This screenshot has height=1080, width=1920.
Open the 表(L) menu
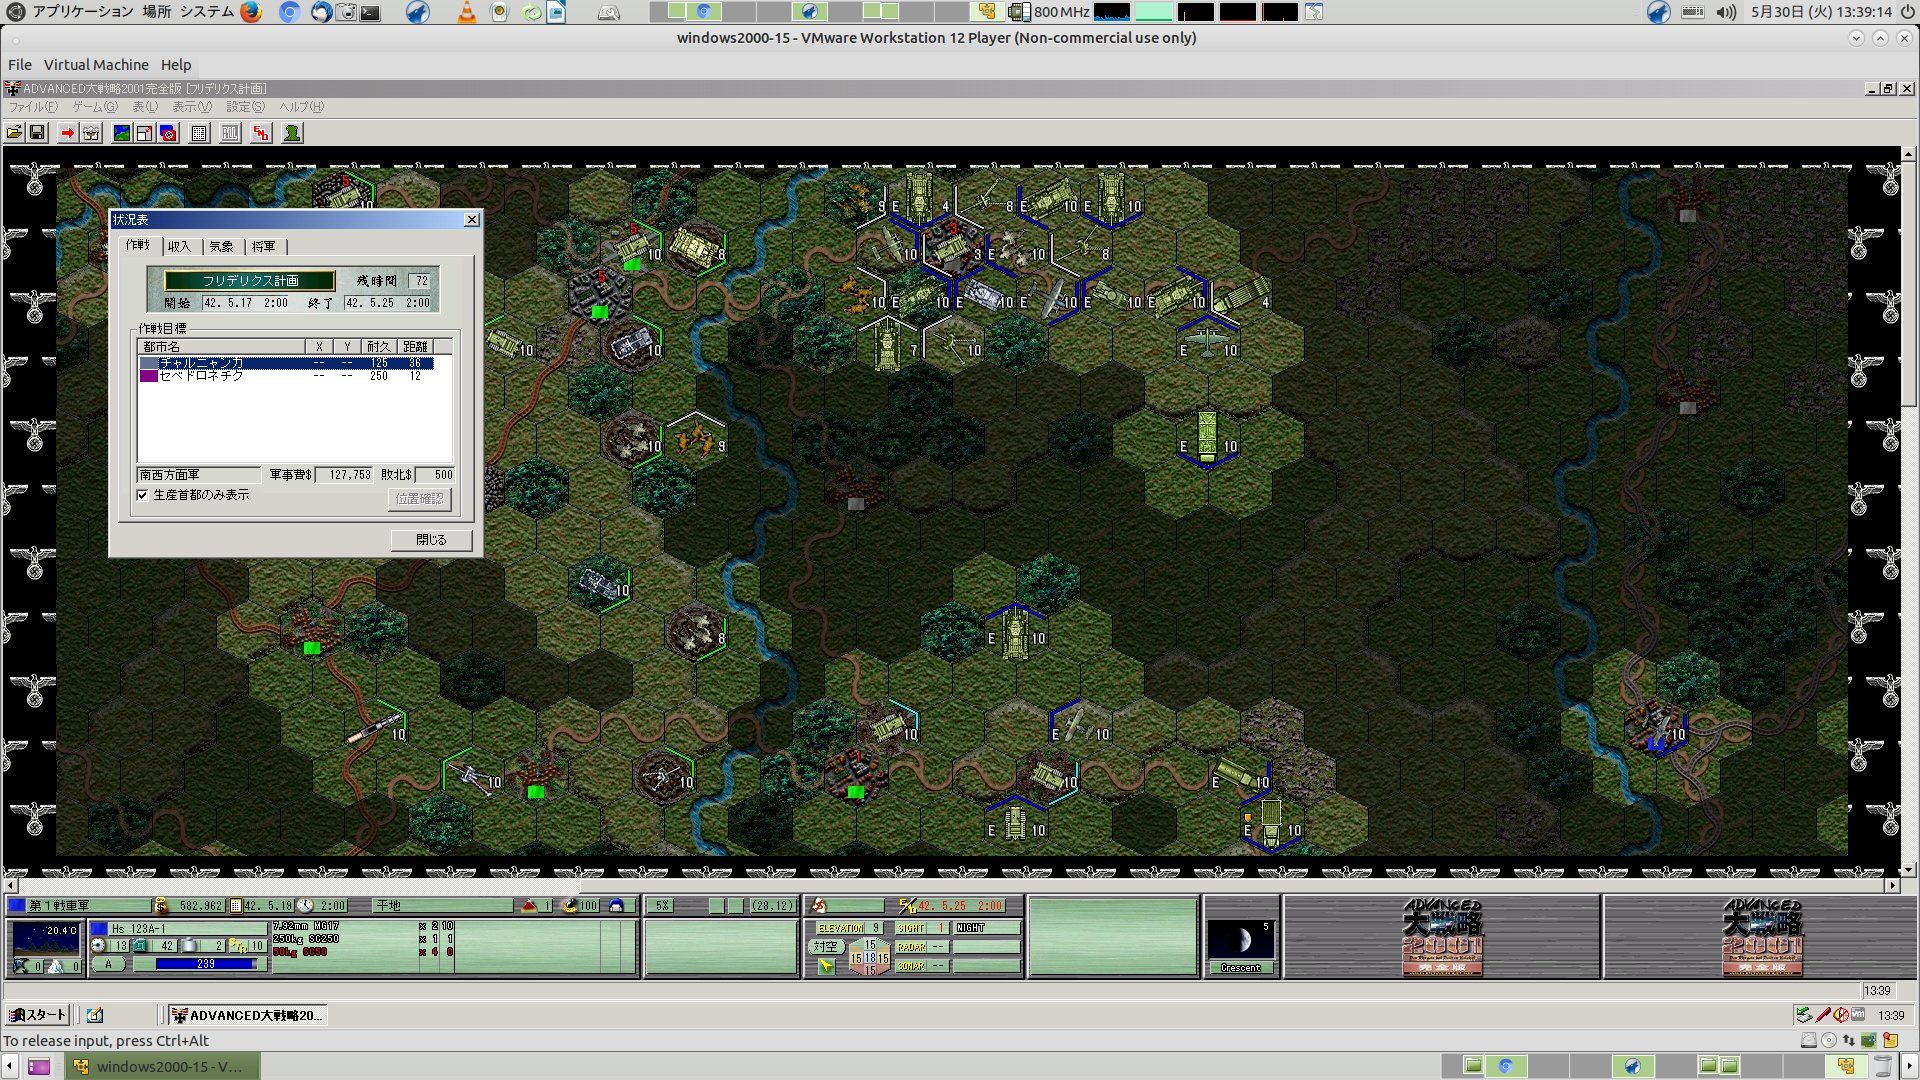(x=145, y=107)
